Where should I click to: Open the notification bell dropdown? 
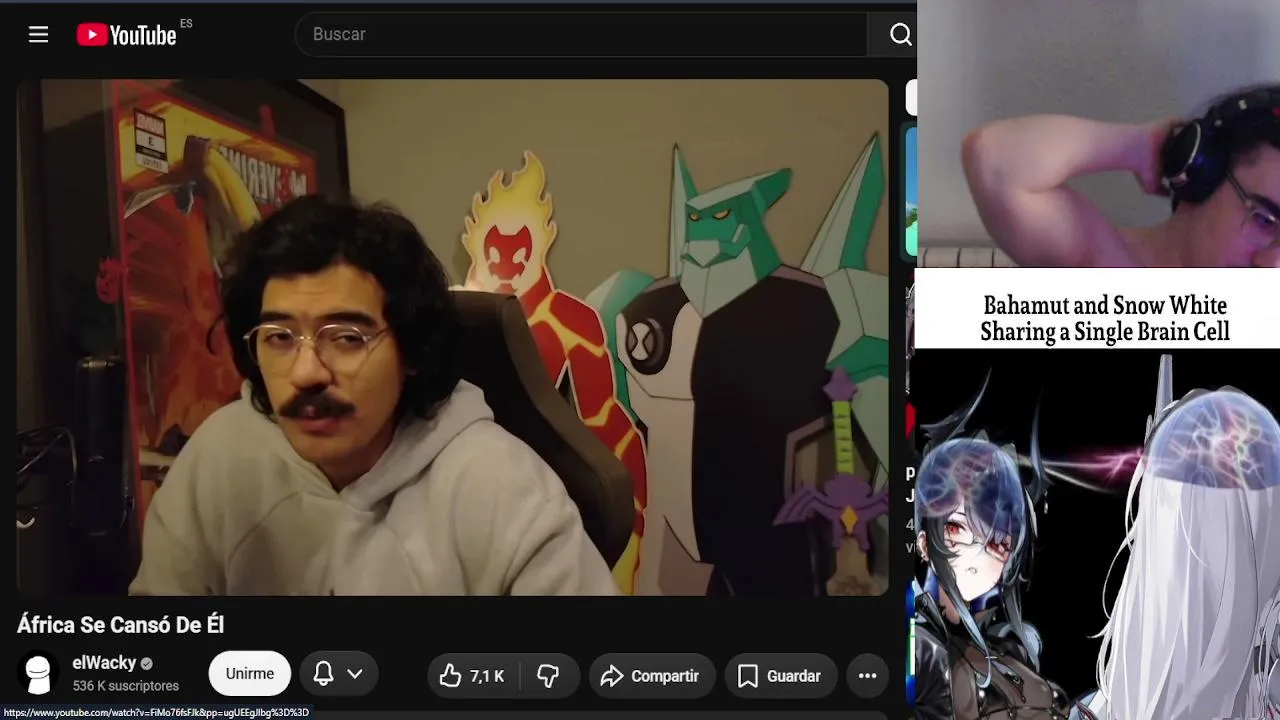pyautogui.click(x=338, y=674)
